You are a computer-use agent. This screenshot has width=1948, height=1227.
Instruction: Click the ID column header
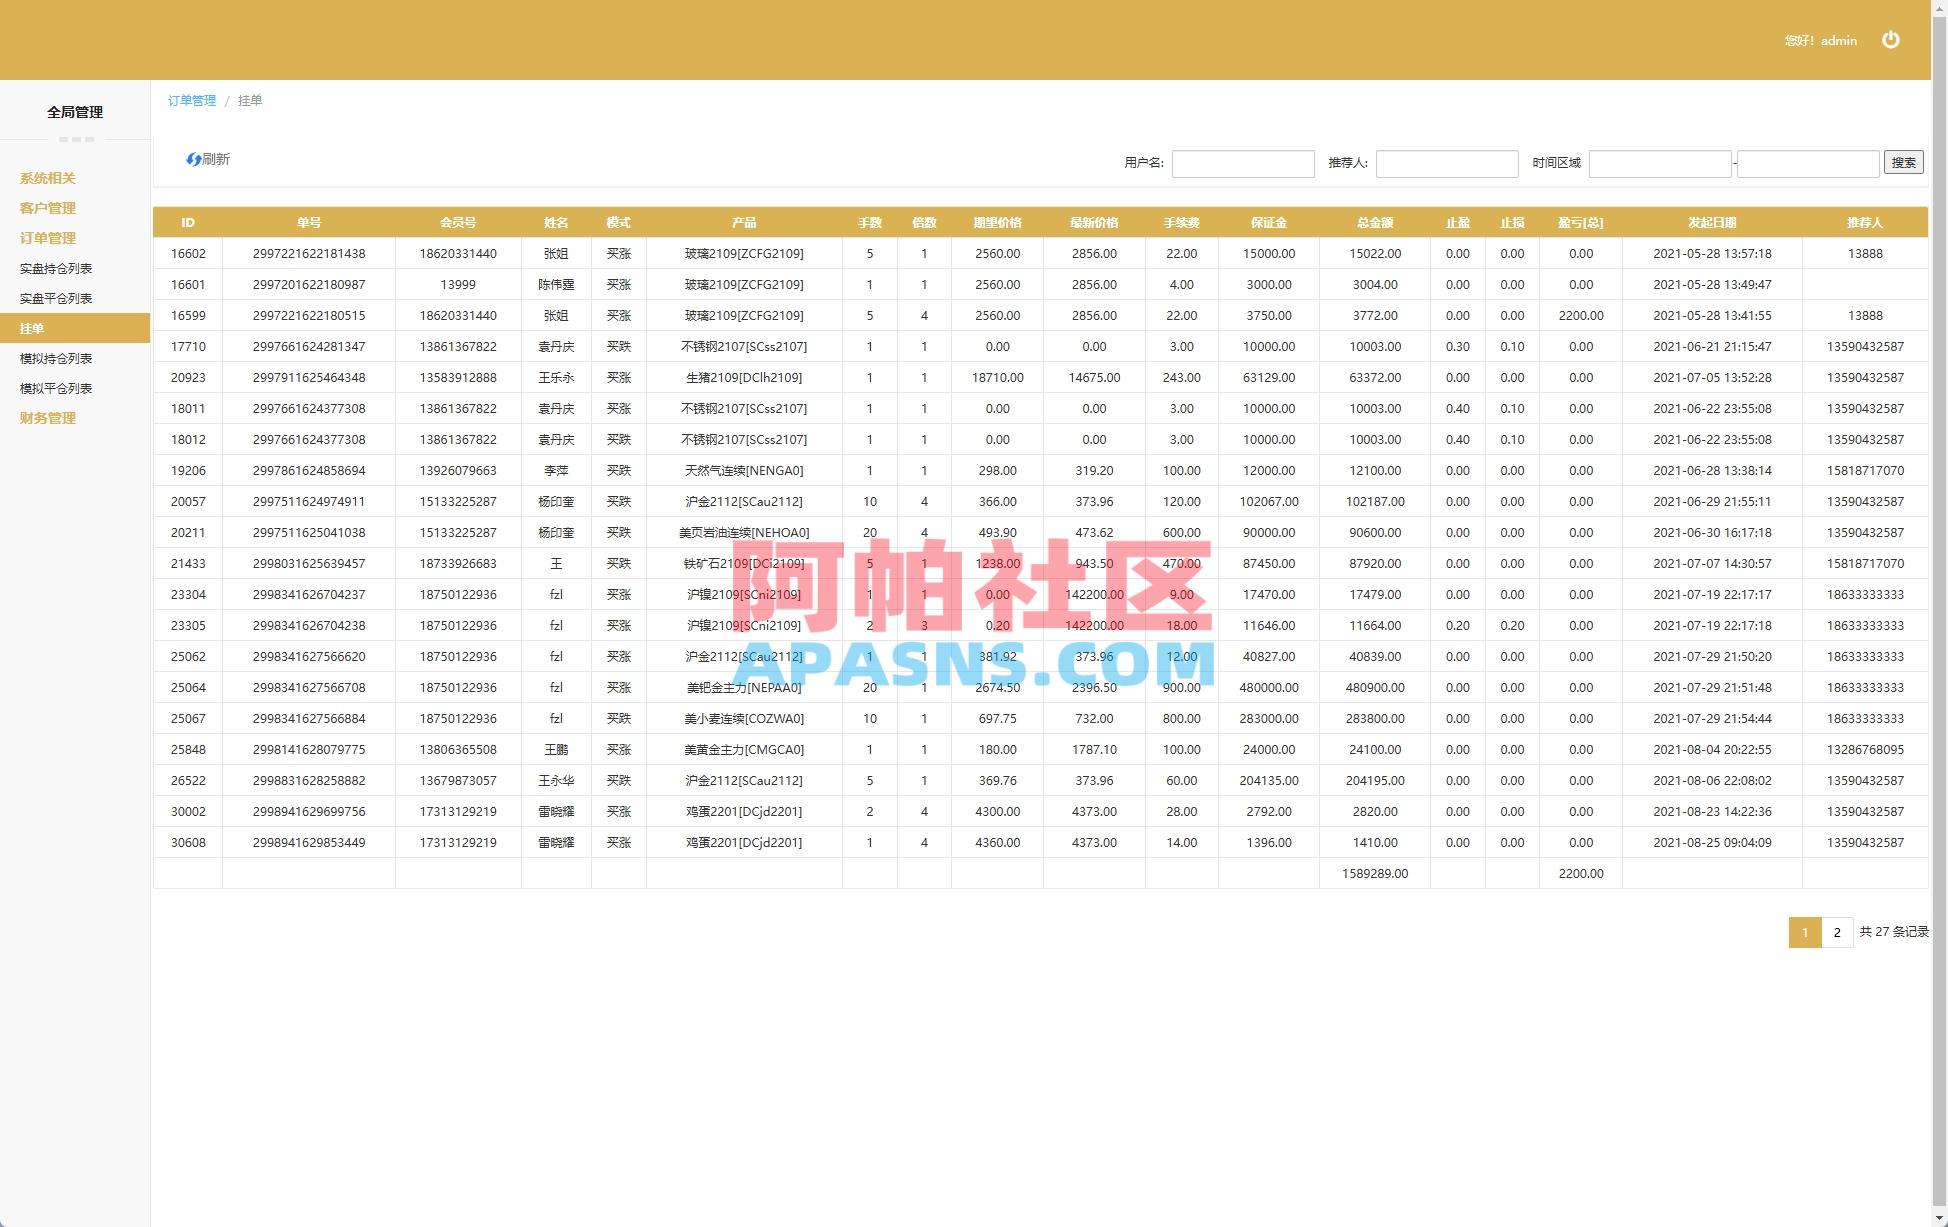188,223
